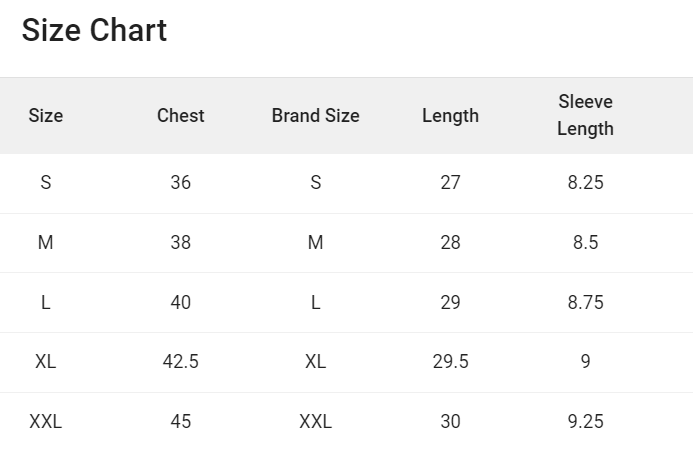Click L in the Size column
The image size is (693, 466).
46,302
